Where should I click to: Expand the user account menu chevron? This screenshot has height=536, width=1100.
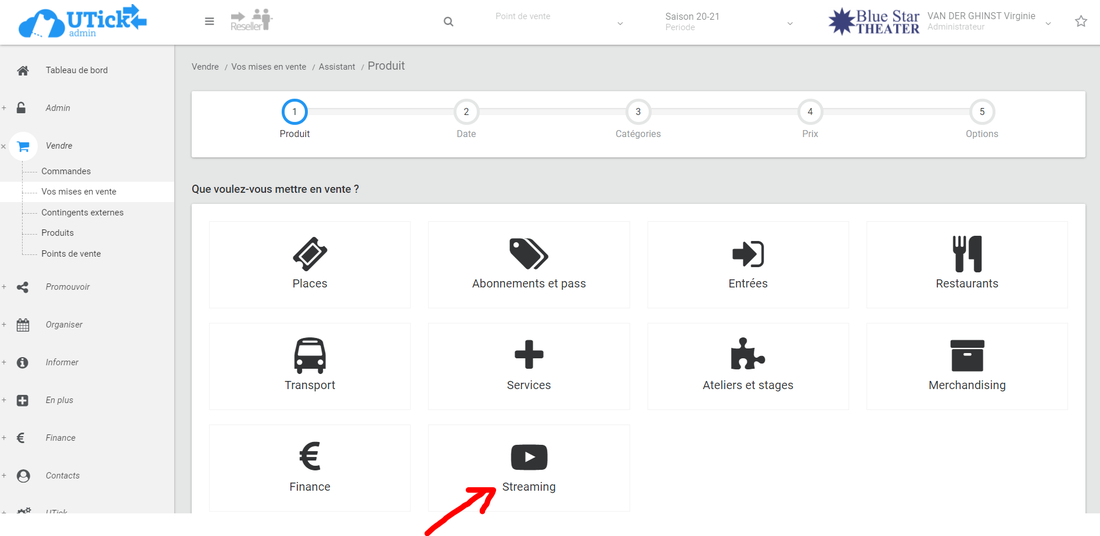[x=1048, y=23]
